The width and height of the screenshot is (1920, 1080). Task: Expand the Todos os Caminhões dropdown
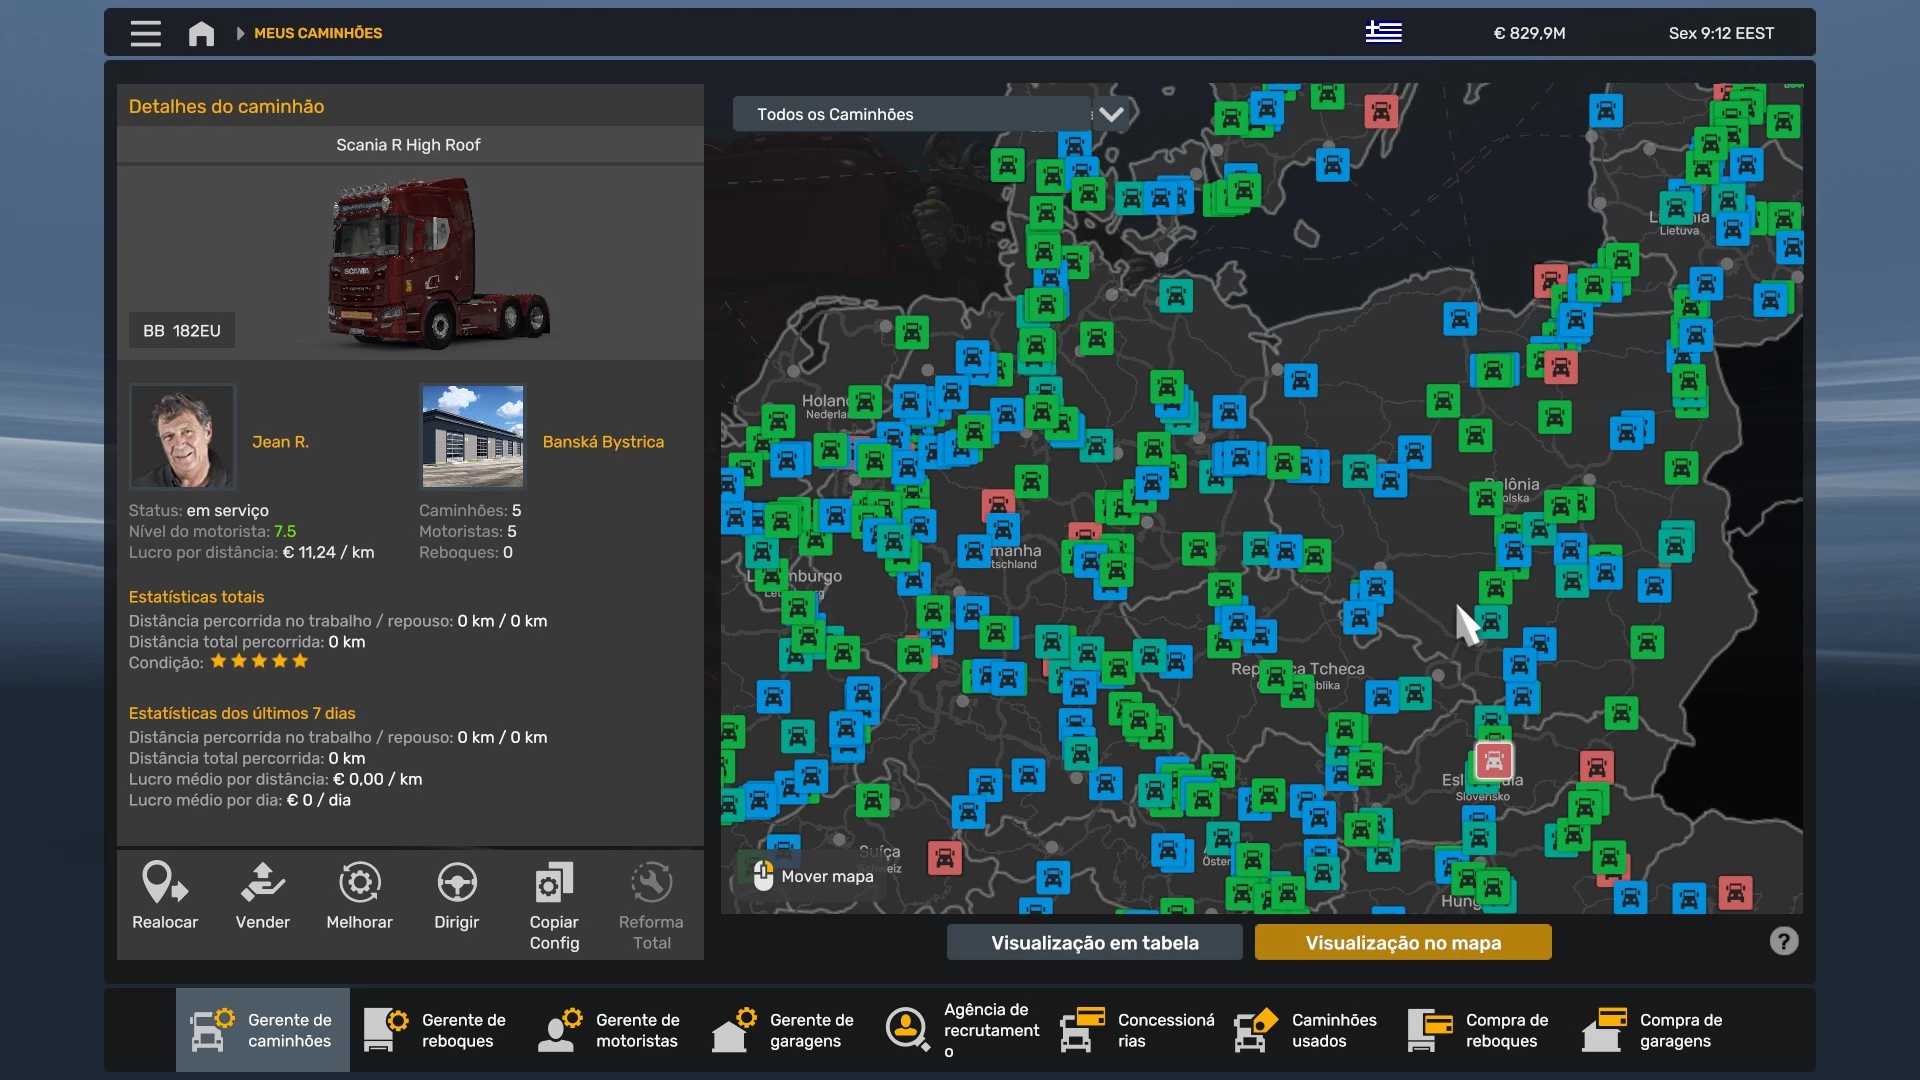(1111, 114)
